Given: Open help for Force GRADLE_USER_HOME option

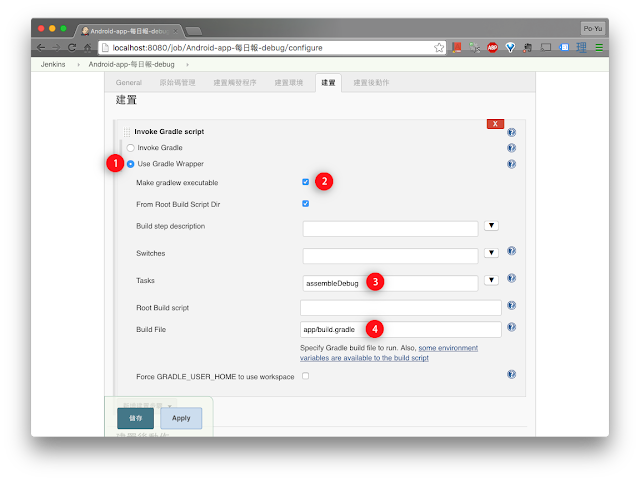Looking at the screenshot, I should click(x=511, y=374).
